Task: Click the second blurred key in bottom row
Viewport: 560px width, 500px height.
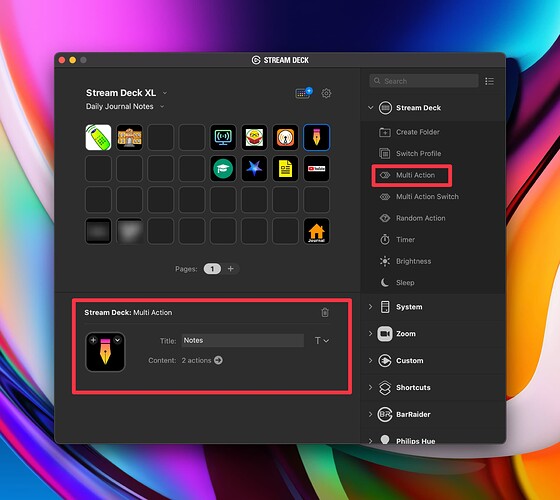Action: pyautogui.click(x=129, y=231)
